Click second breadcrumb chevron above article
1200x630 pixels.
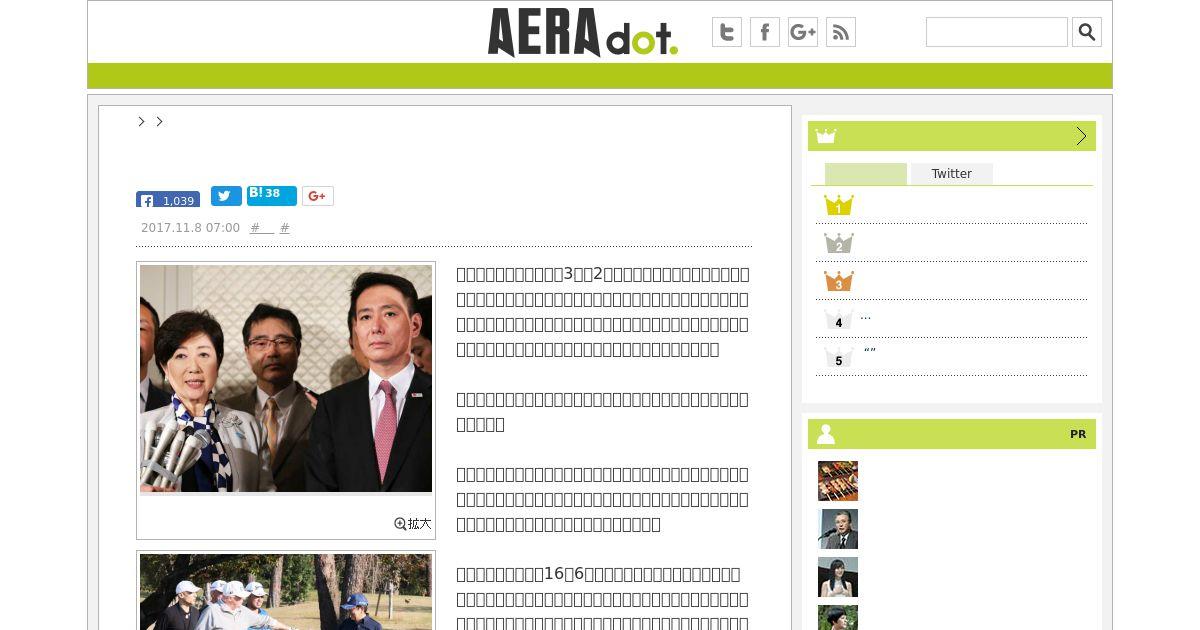(159, 121)
